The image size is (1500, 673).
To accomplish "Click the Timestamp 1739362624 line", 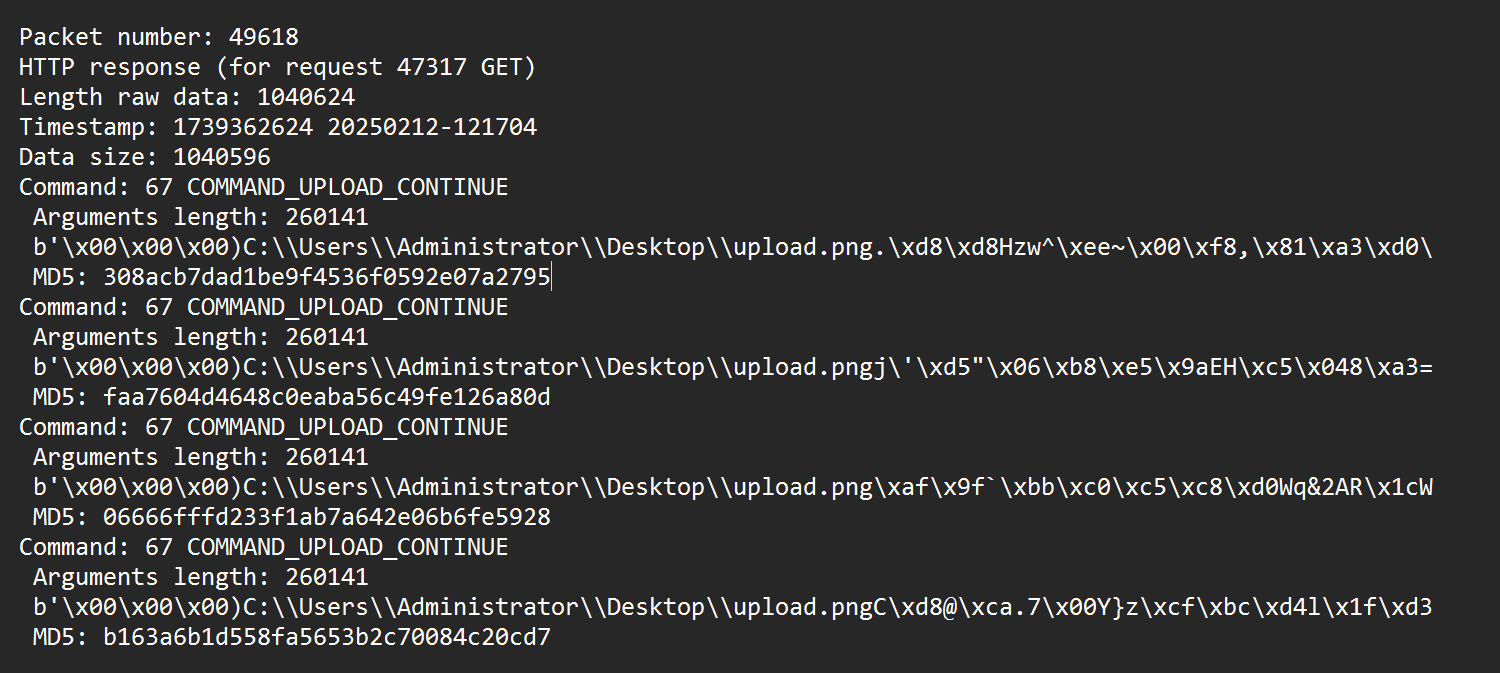I will pyautogui.click(x=278, y=127).
